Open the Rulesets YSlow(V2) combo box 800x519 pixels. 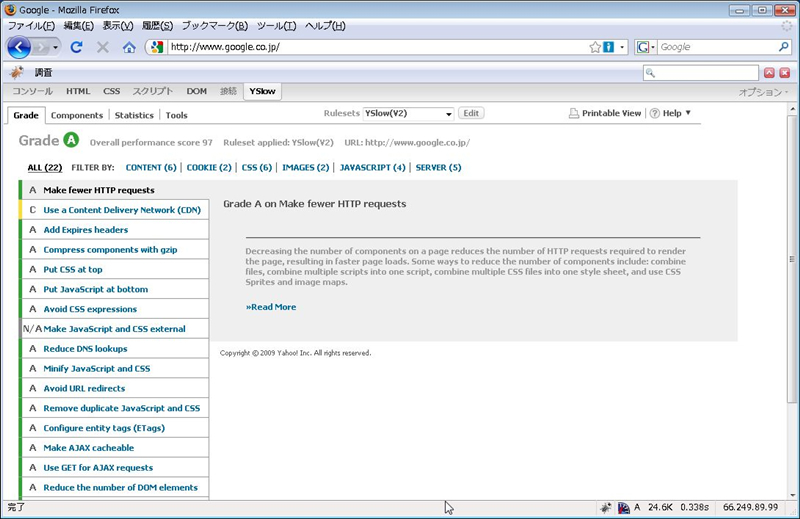(x=408, y=113)
